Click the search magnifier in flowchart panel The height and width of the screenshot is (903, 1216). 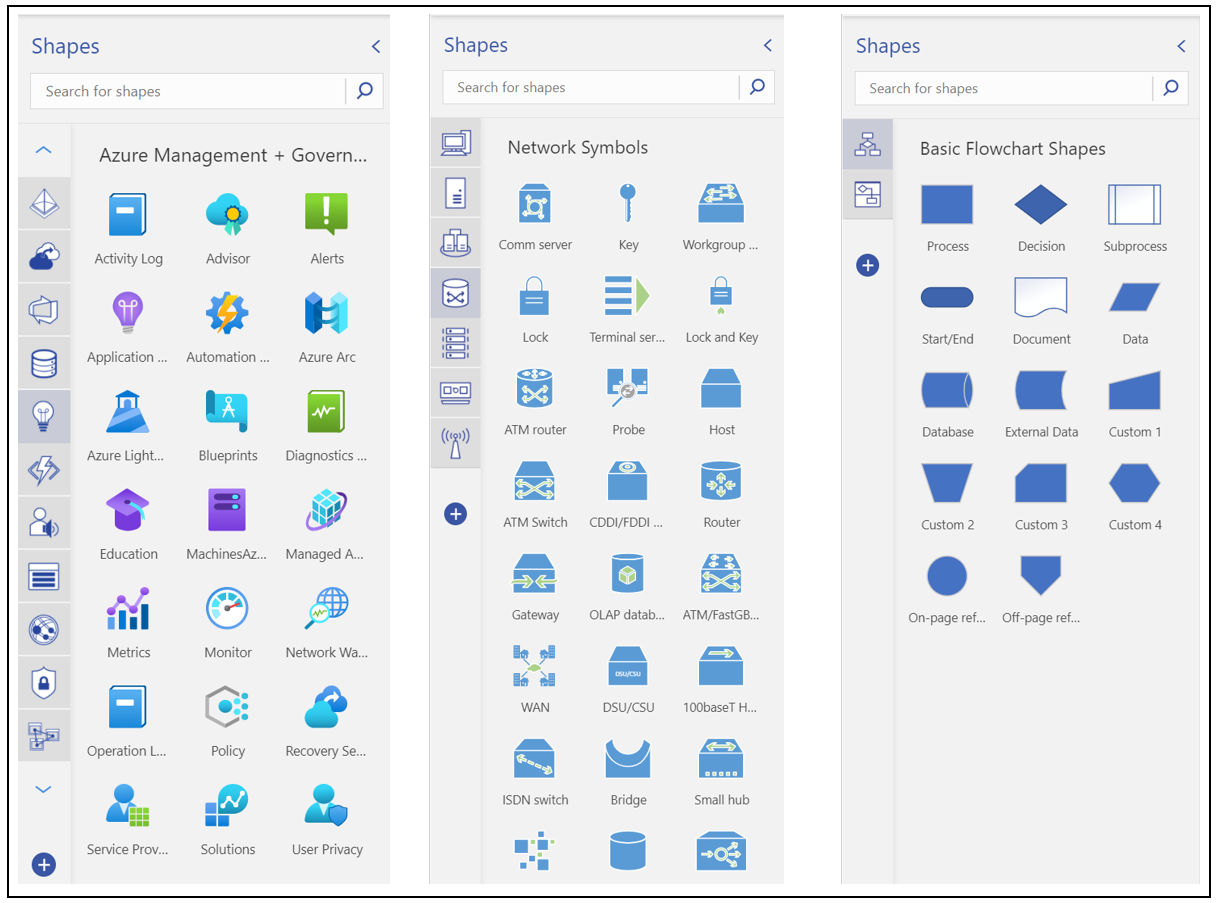pyautogui.click(x=1170, y=88)
